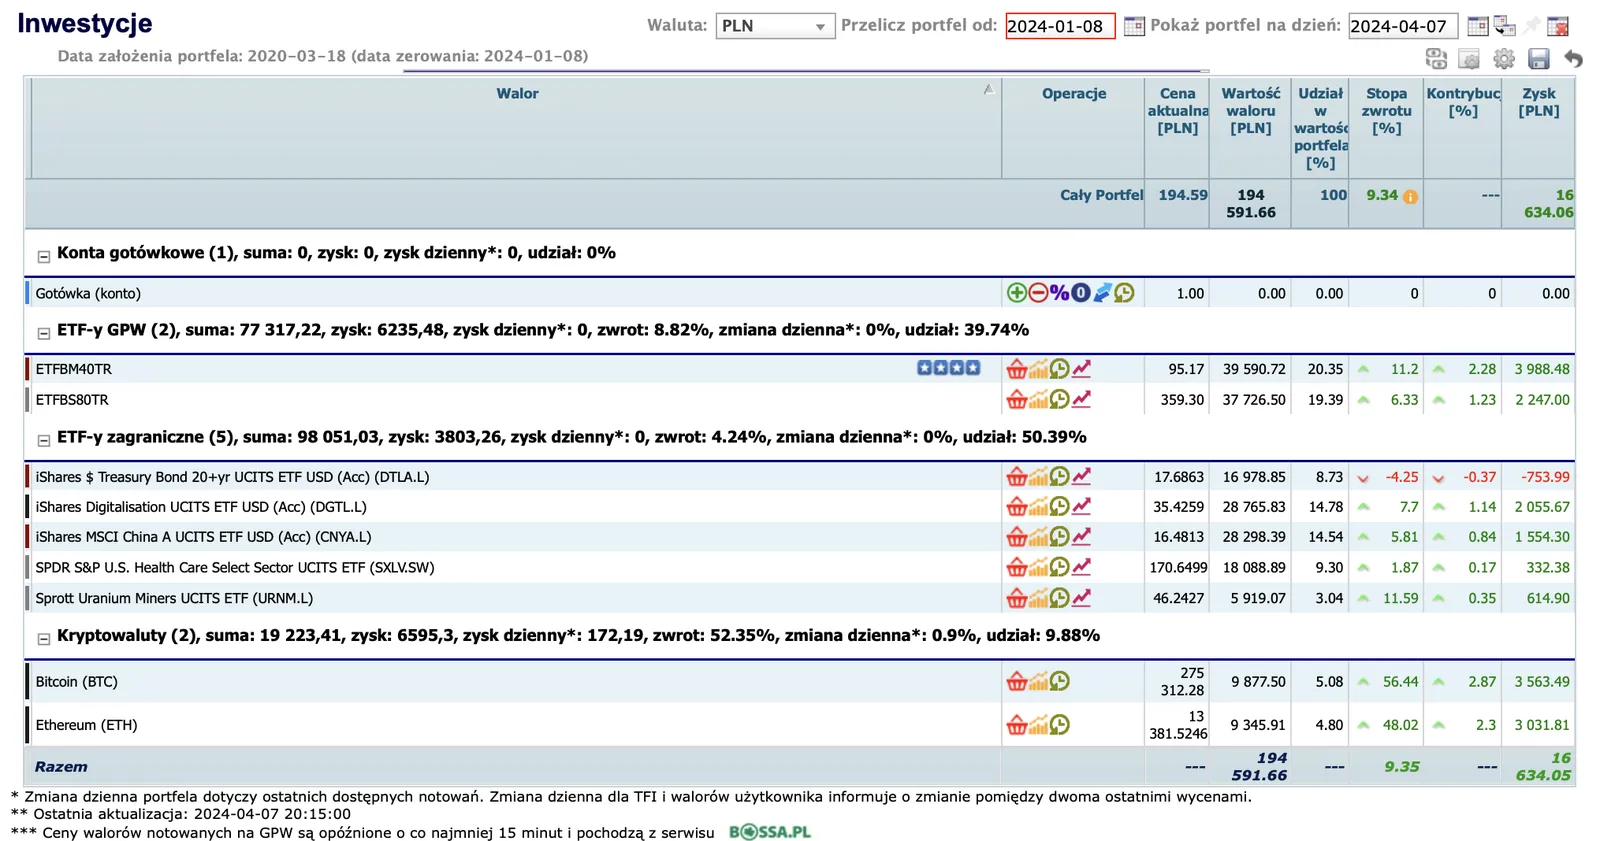Click the four-star rating of ETFBM40TR
This screenshot has height=841, width=1600.
948,368
